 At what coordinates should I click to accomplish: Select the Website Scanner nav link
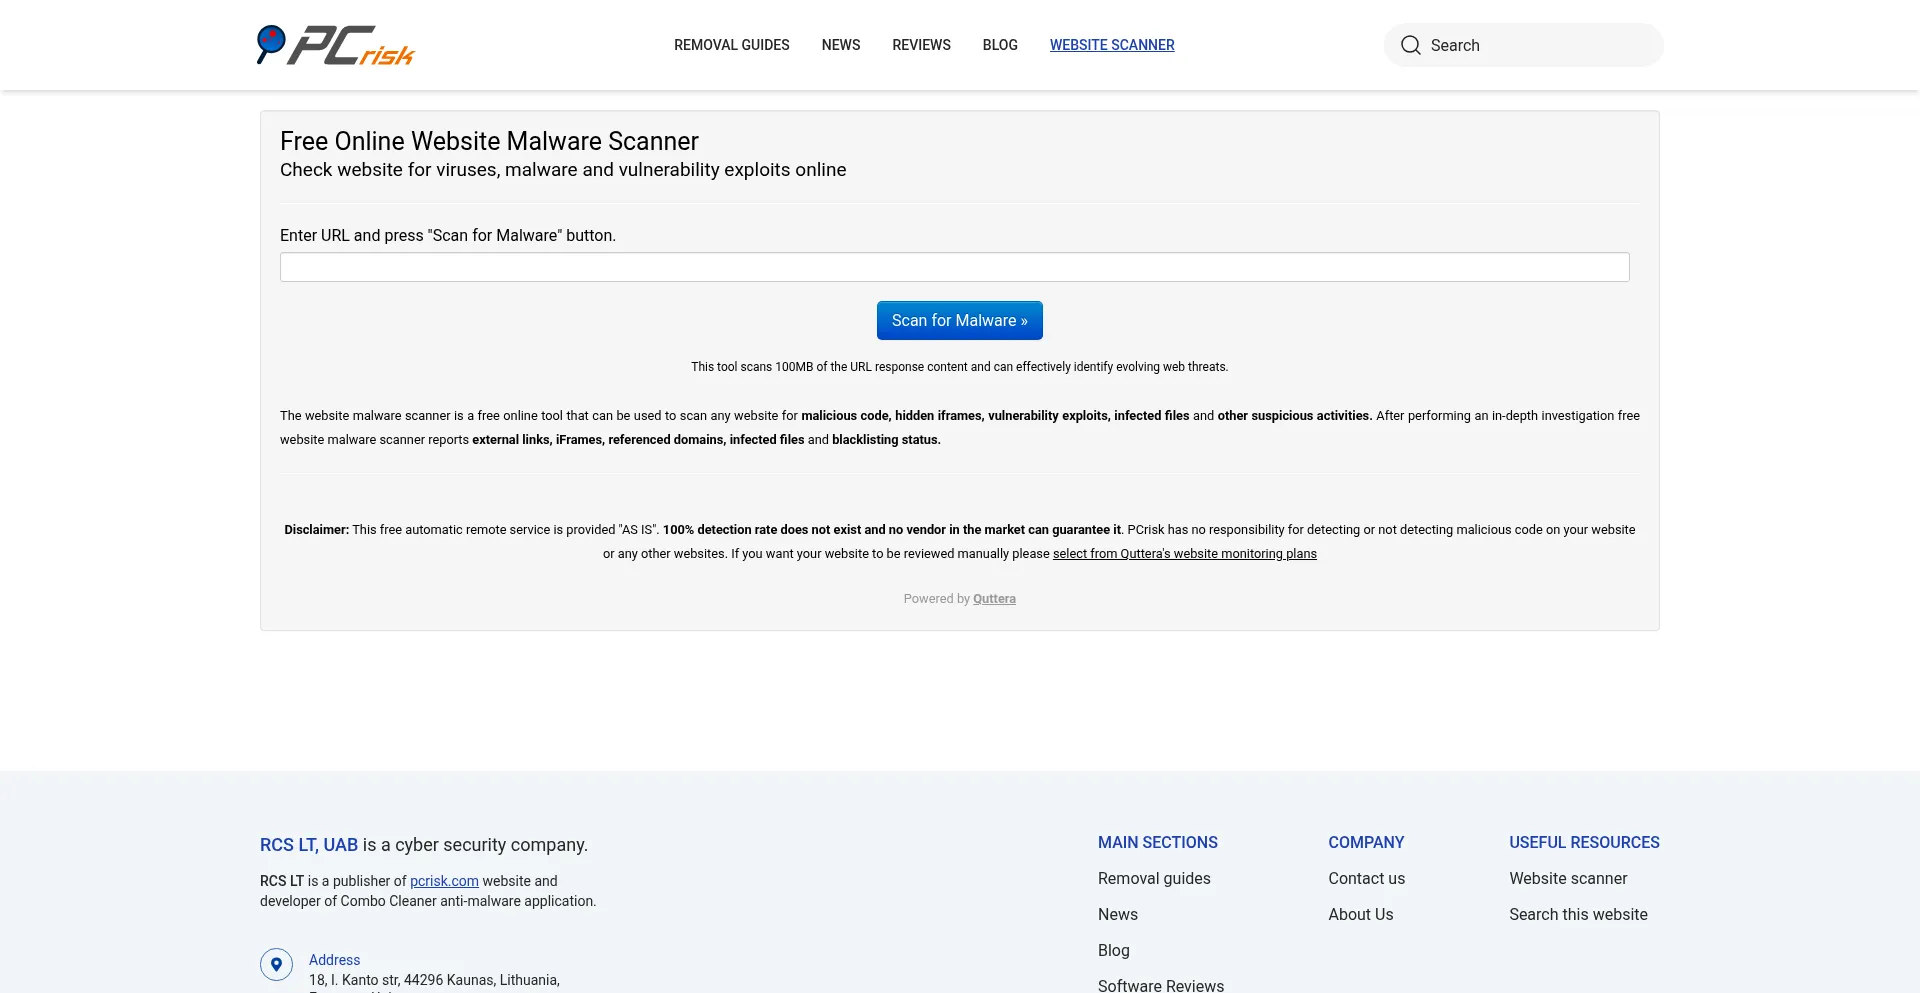(x=1112, y=45)
